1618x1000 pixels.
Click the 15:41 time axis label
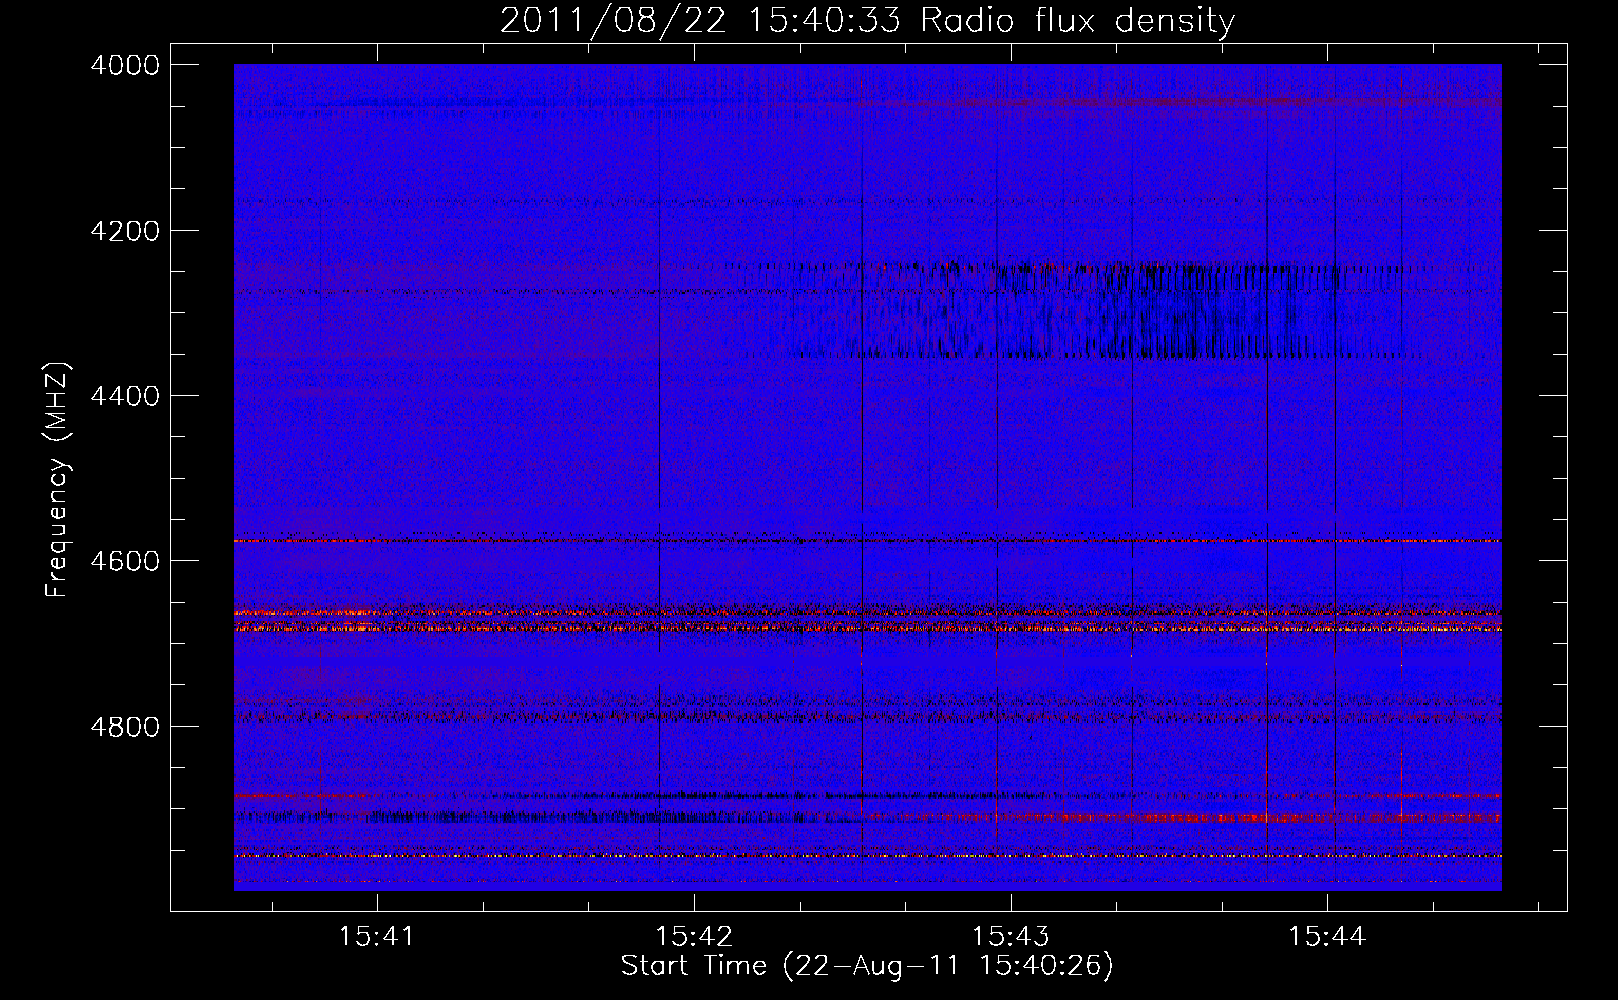(x=376, y=937)
